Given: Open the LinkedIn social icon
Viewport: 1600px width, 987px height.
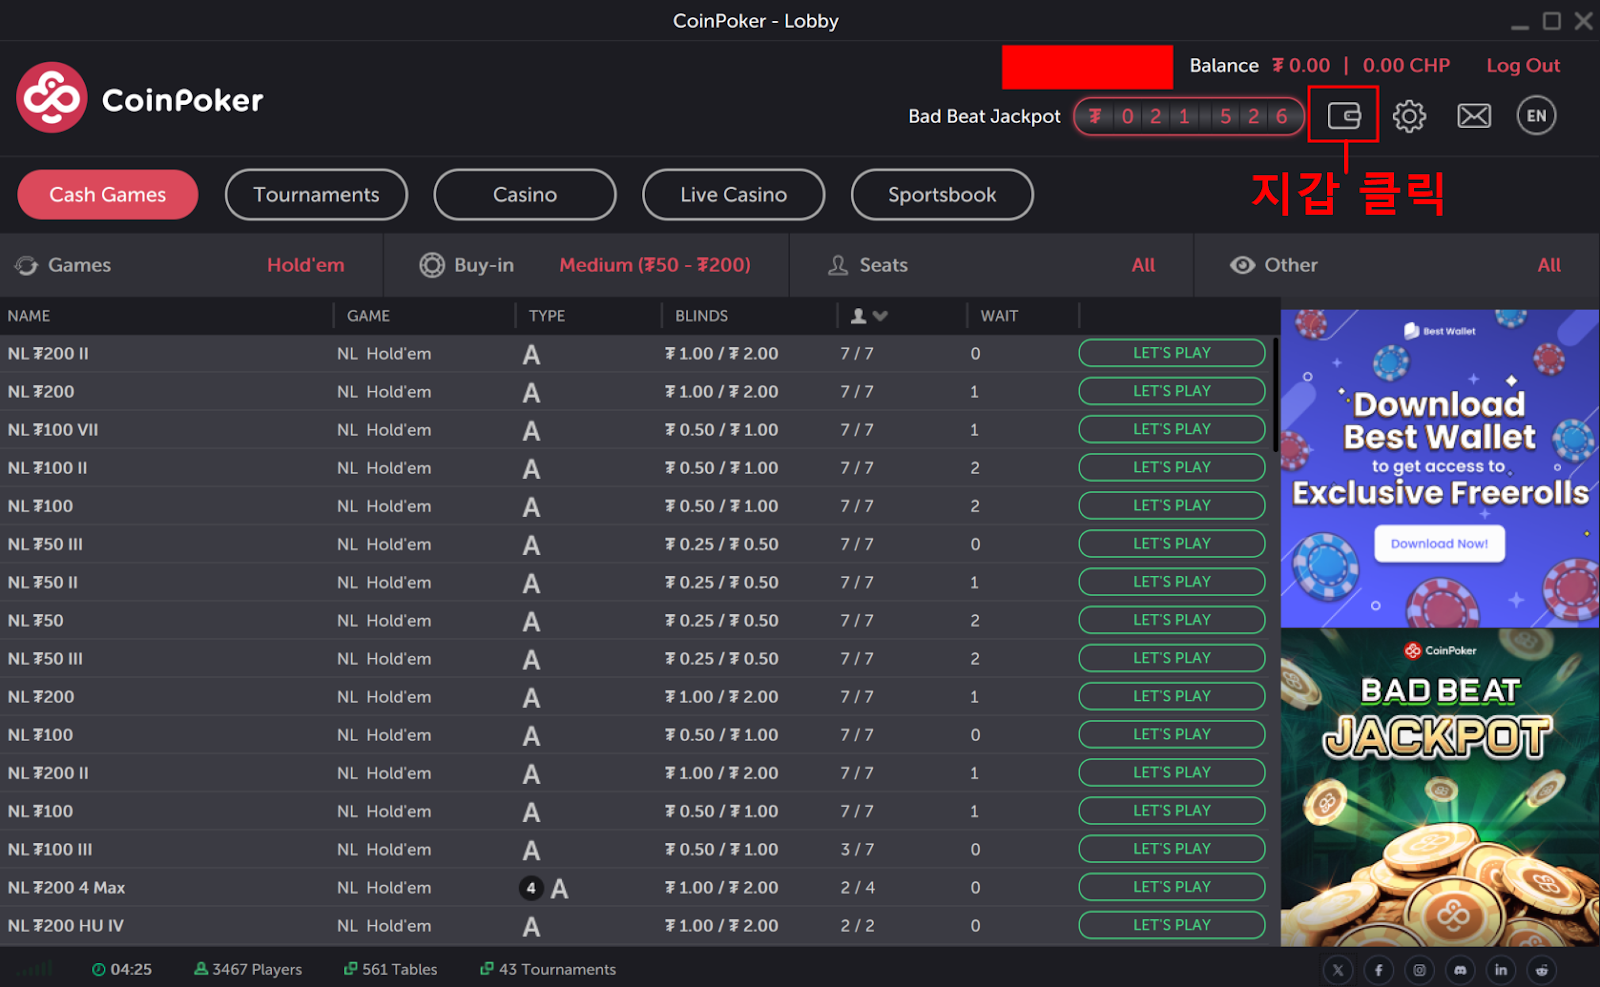Looking at the screenshot, I should pos(1501,969).
